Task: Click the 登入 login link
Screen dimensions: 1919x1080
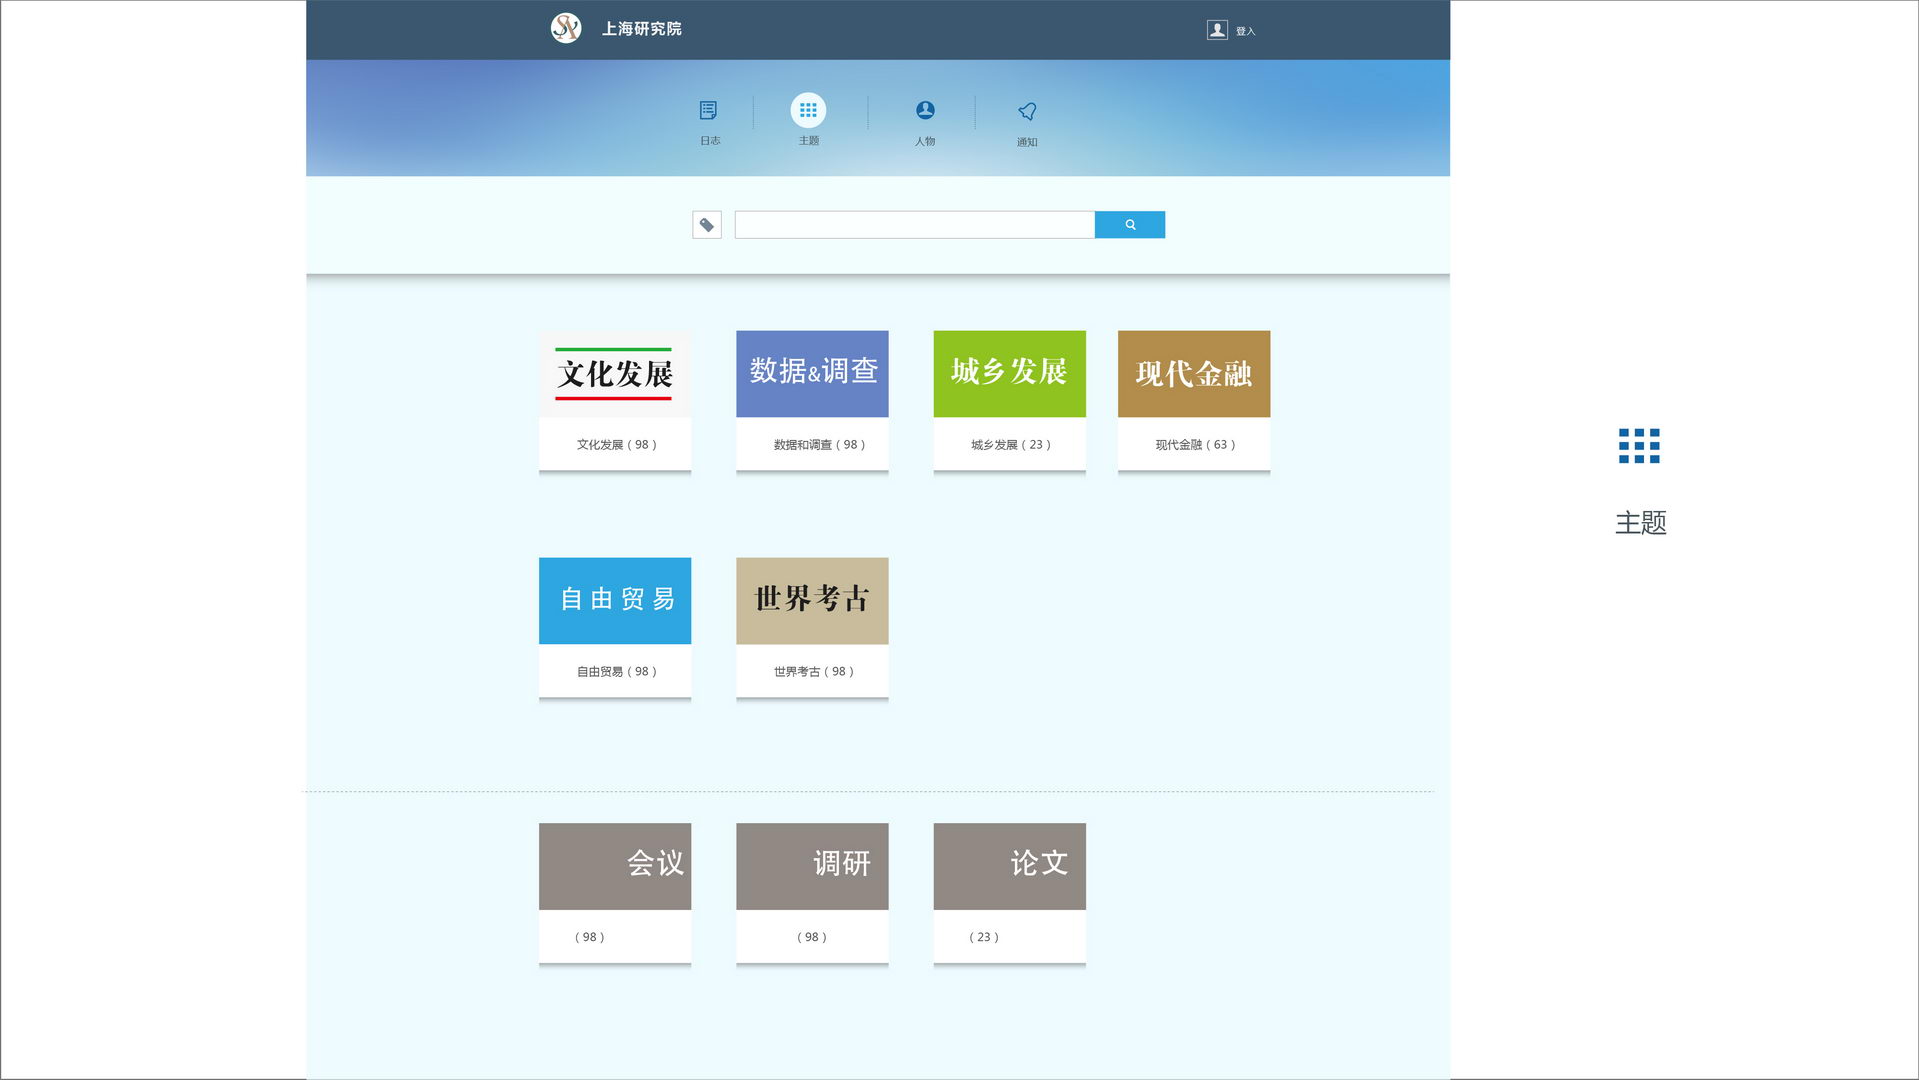Action: point(1245,31)
